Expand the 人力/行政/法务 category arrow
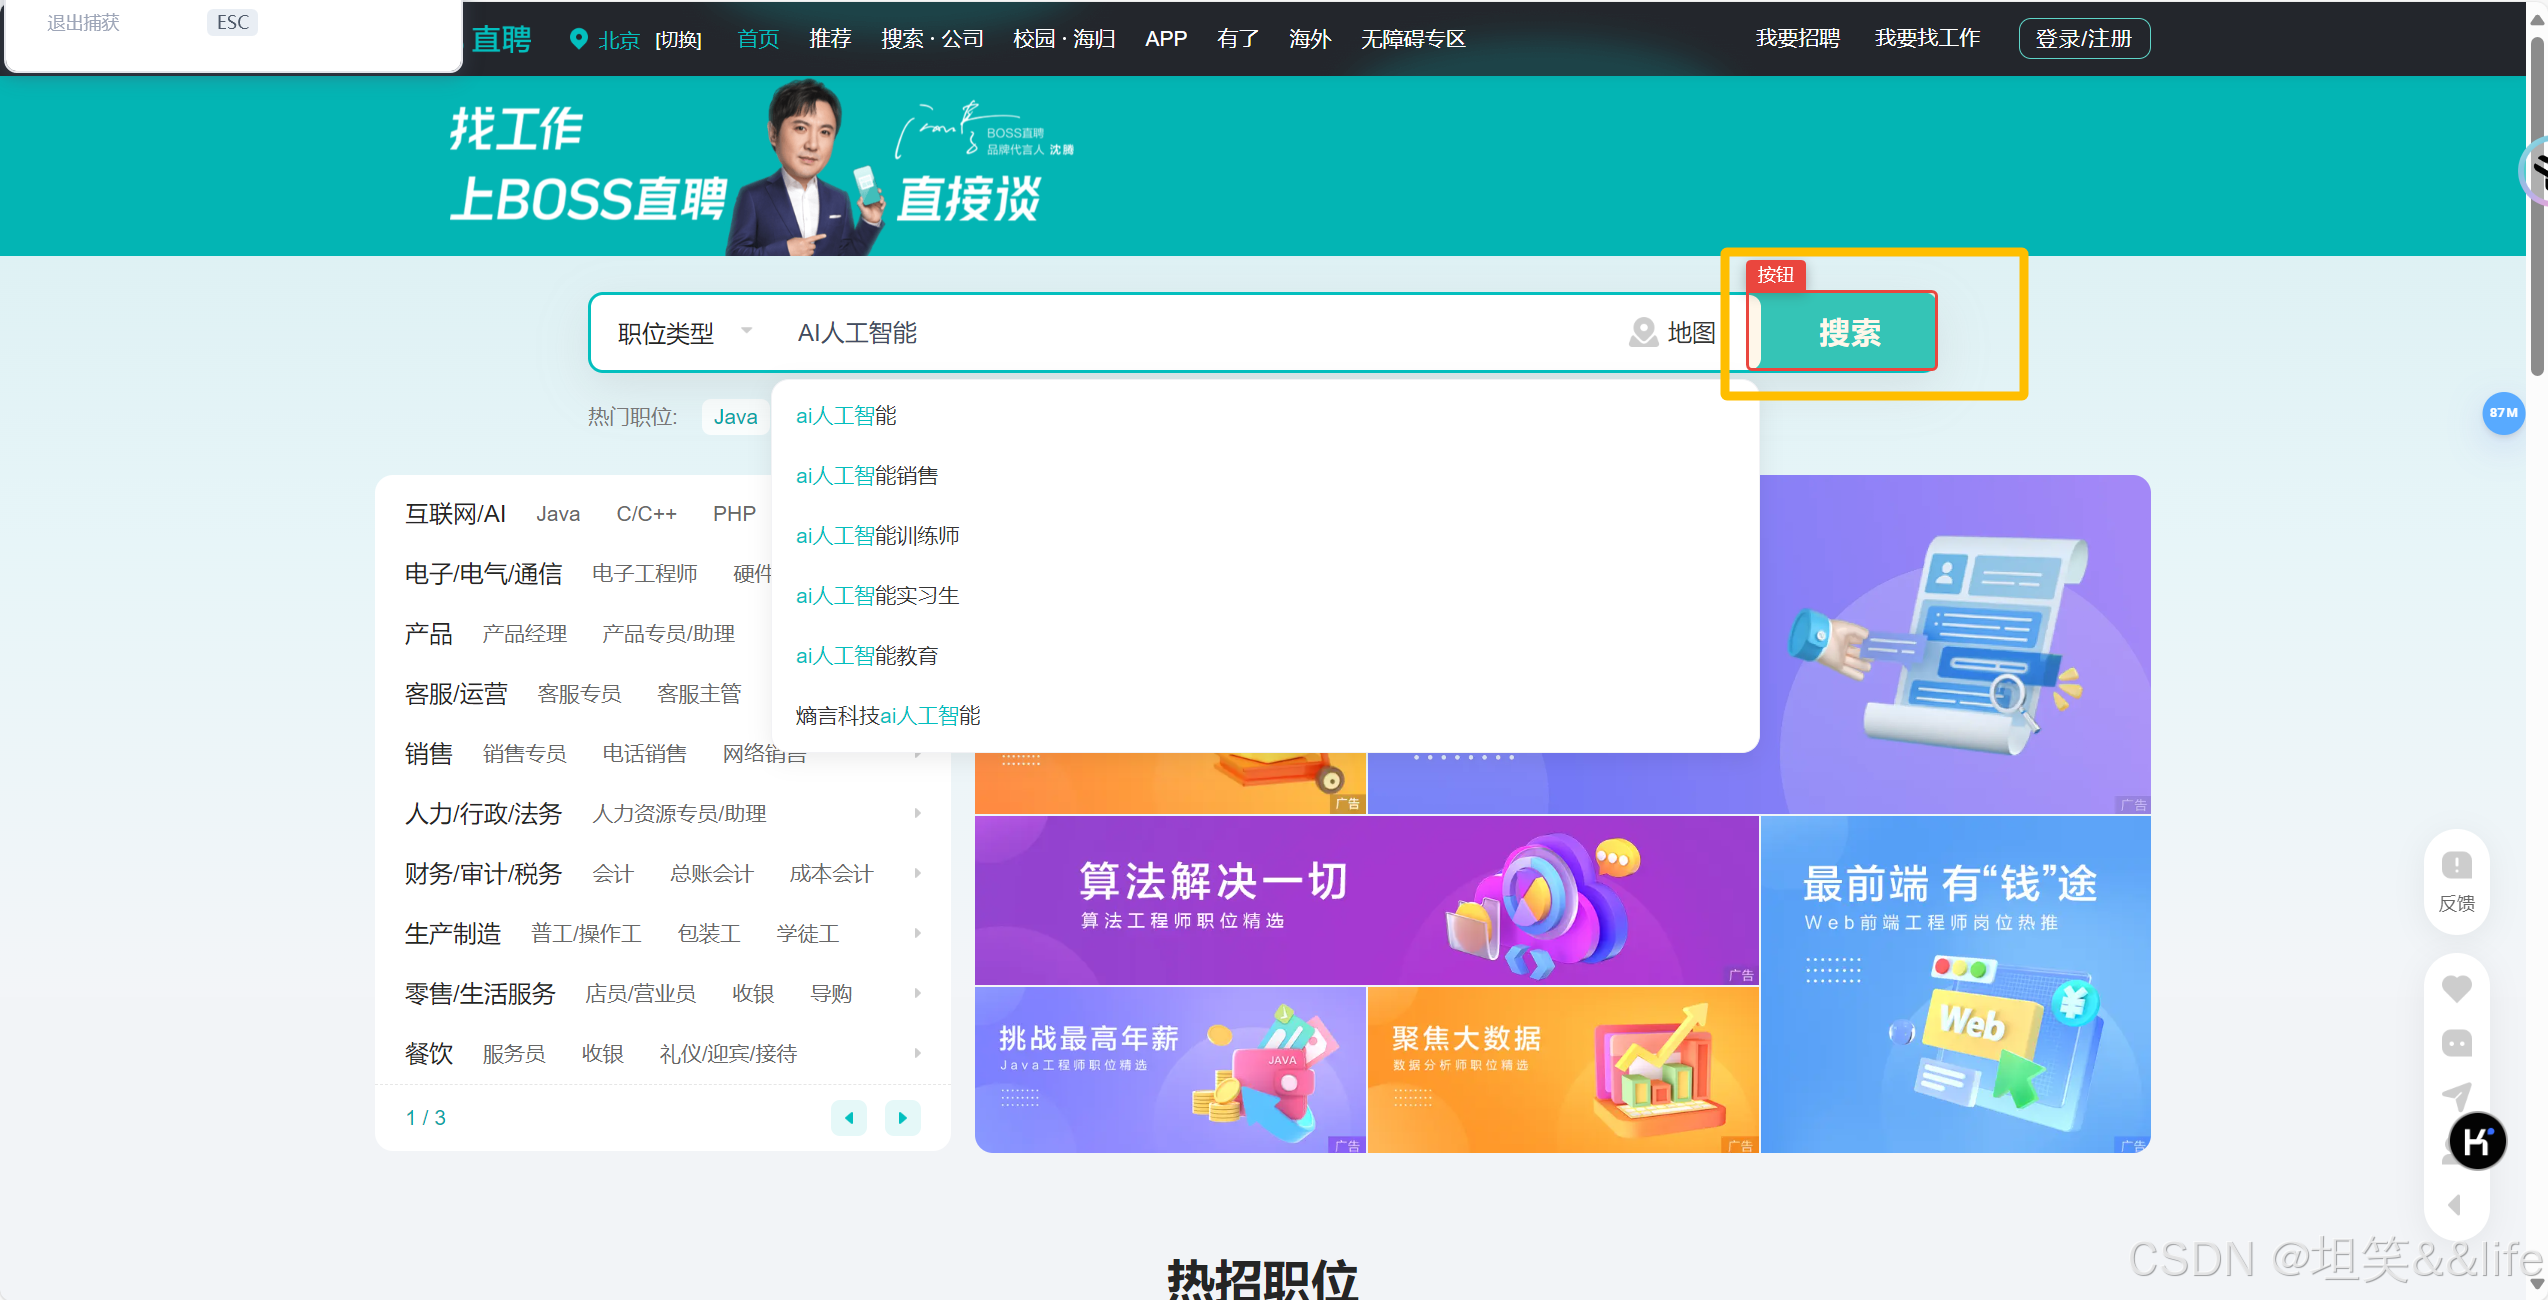Image resolution: width=2548 pixels, height=1300 pixels. [x=917, y=813]
